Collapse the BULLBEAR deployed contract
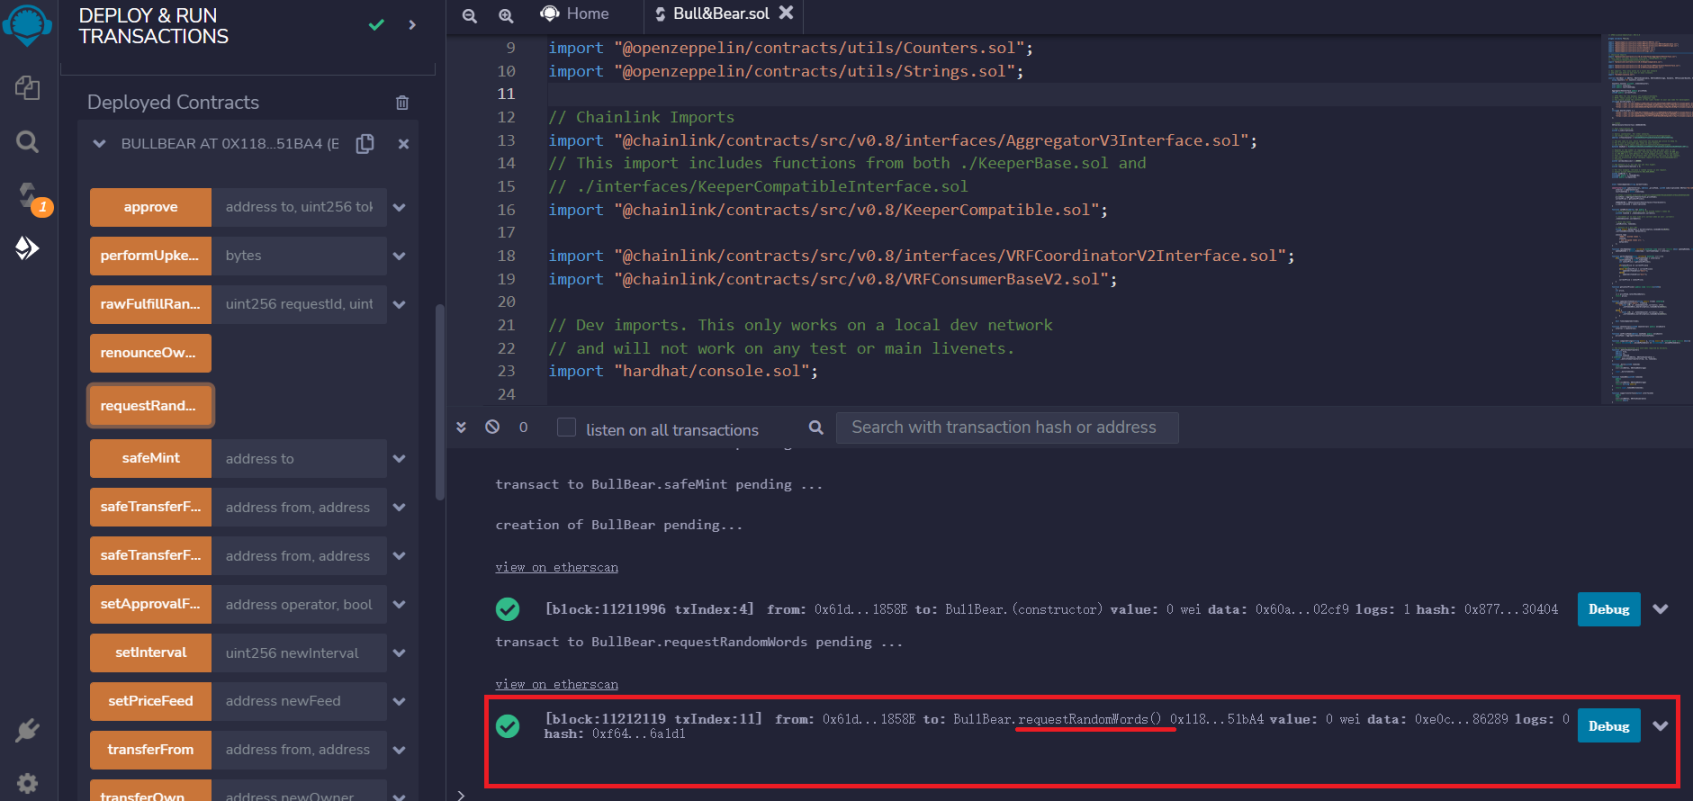The height and width of the screenshot is (801, 1693). pos(99,144)
